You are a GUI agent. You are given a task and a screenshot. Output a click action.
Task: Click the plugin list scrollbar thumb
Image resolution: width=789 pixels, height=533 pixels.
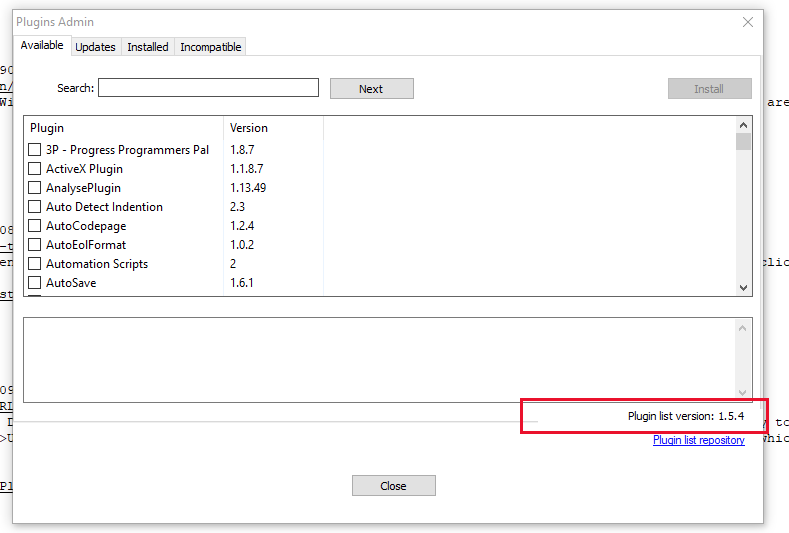tap(743, 141)
